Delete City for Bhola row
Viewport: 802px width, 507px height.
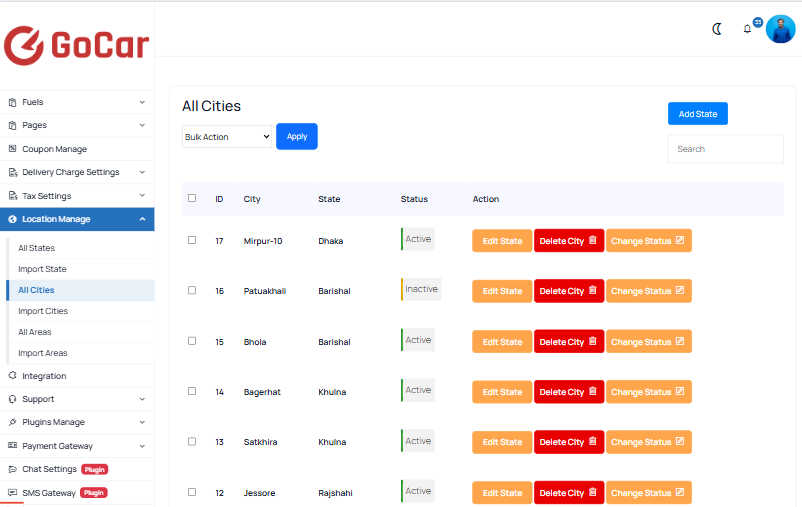pyautogui.click(x=569, y=341)
